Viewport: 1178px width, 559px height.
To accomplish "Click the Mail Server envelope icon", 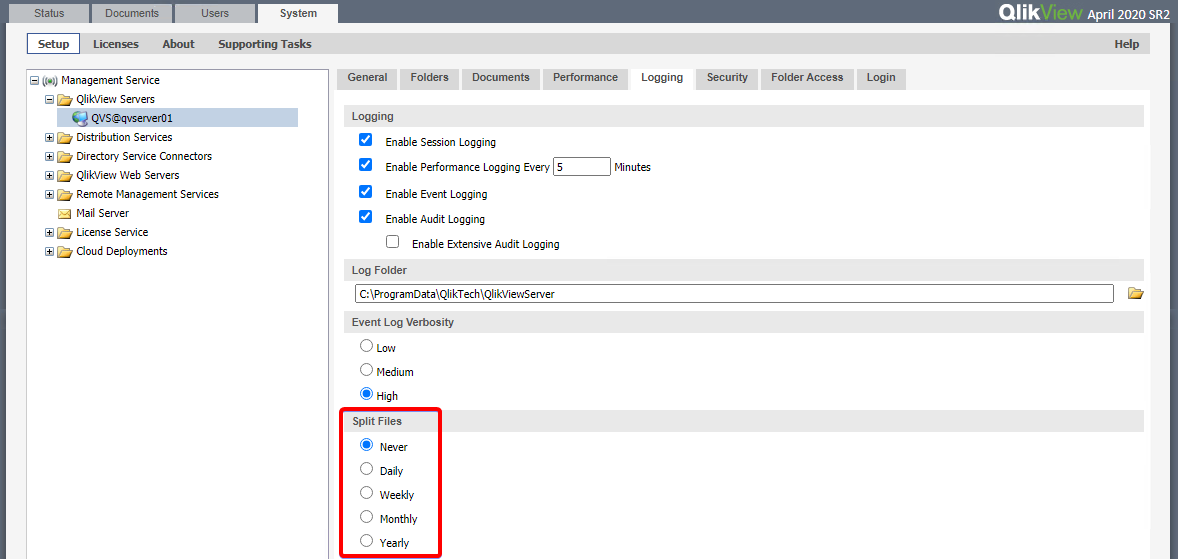I will click(65, 213).
